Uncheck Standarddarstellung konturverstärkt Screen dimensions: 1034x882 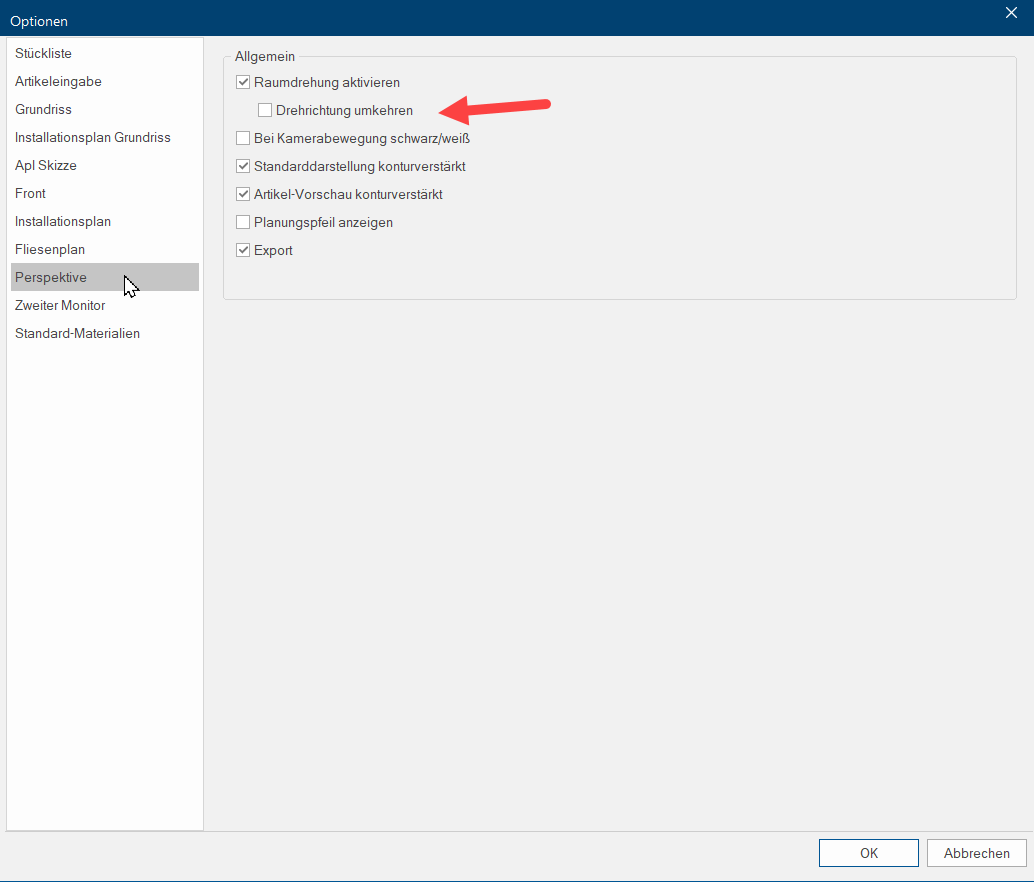pos(243,166)
